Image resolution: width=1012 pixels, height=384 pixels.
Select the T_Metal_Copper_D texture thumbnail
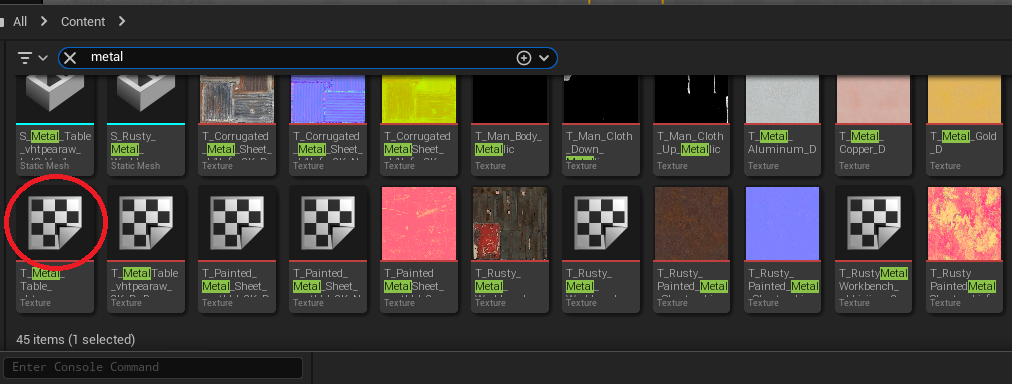tap(873, 99)
